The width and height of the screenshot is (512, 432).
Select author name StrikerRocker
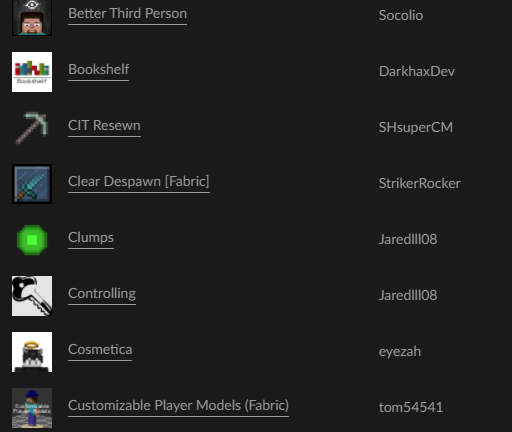(419, 183)
